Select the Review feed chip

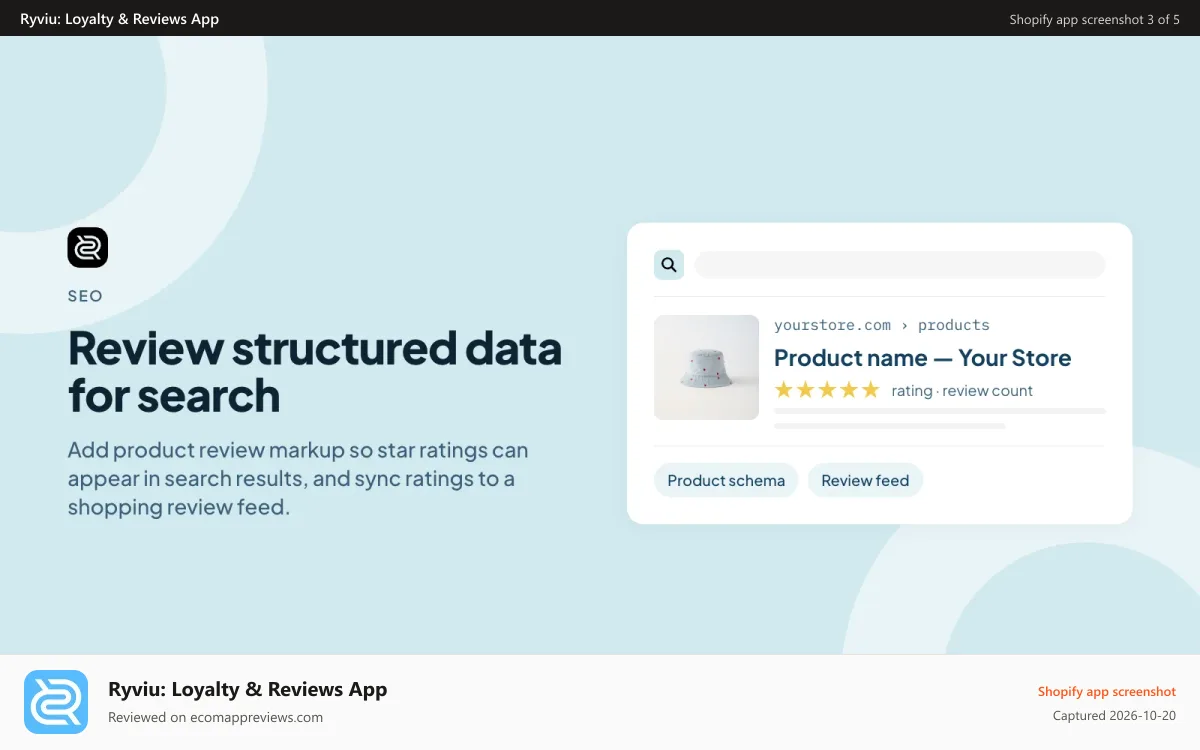point(865,480)
